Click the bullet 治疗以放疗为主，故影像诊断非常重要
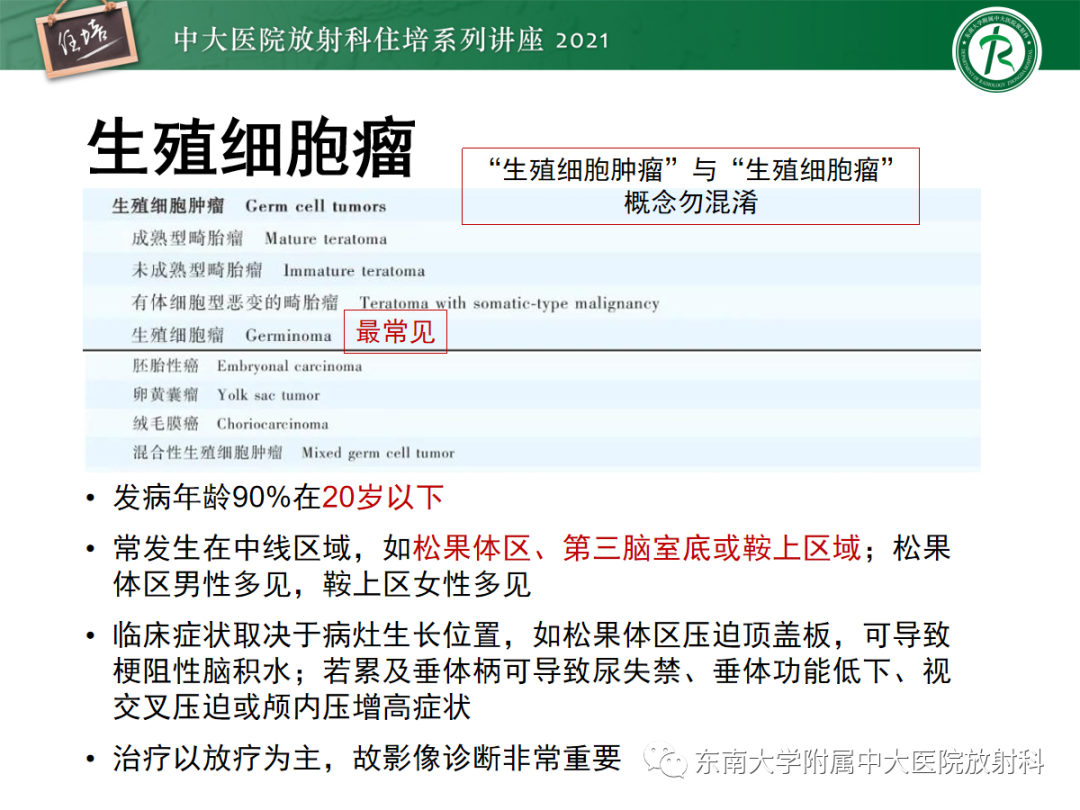The width and height of the screenshot is (1080, 810). tap(367, 758)
